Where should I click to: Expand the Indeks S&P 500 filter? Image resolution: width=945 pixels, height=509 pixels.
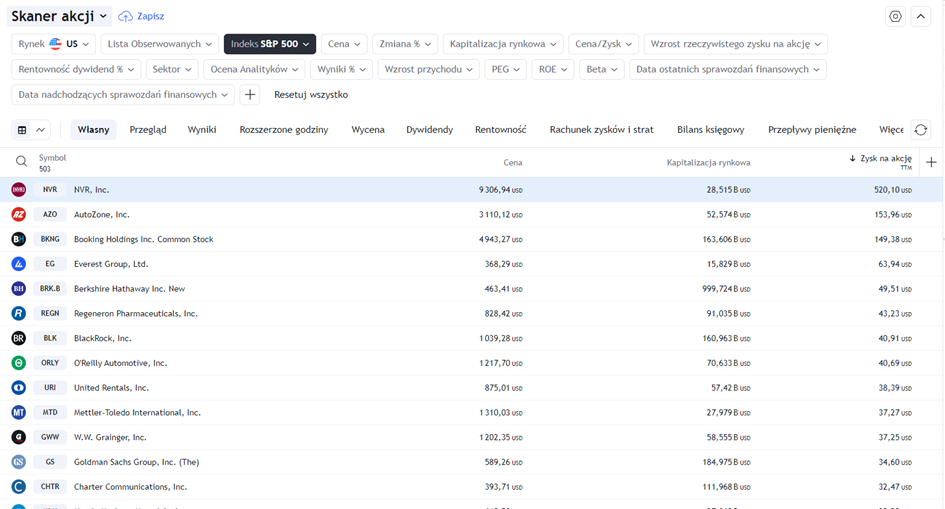[270, 44]
